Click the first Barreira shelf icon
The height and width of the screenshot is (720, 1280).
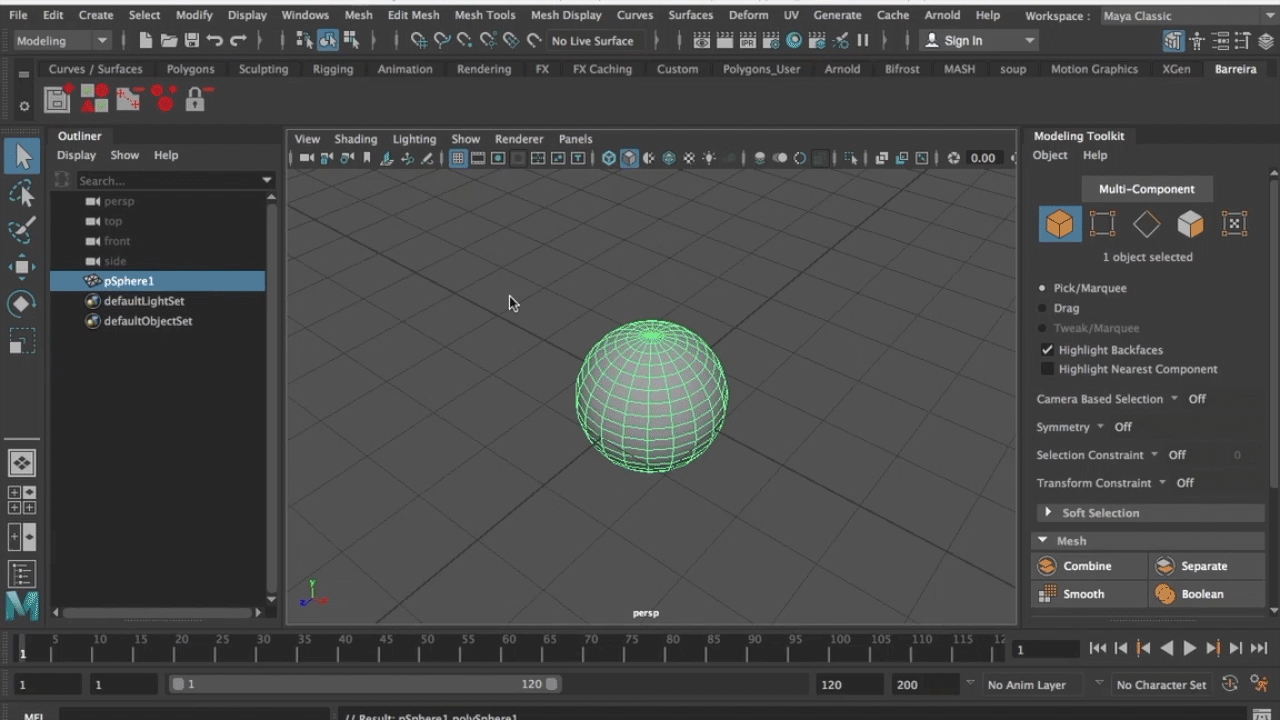click(57, 98)
